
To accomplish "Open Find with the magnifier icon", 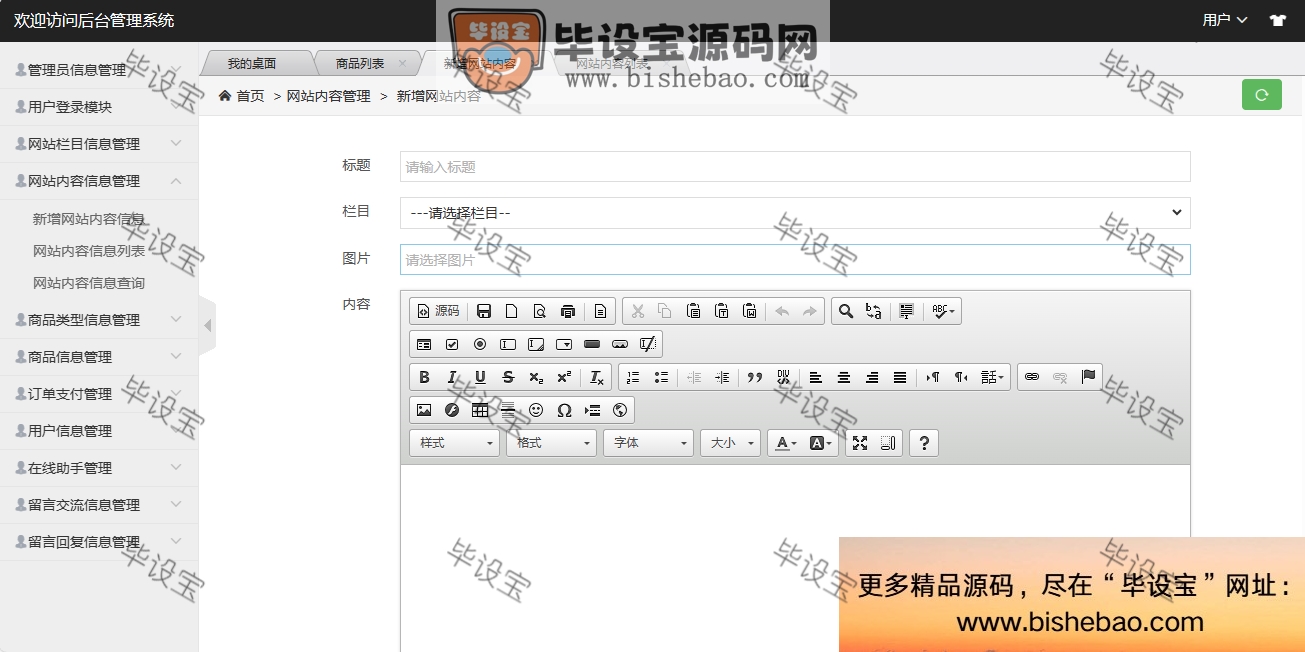I will click(846, 311).
